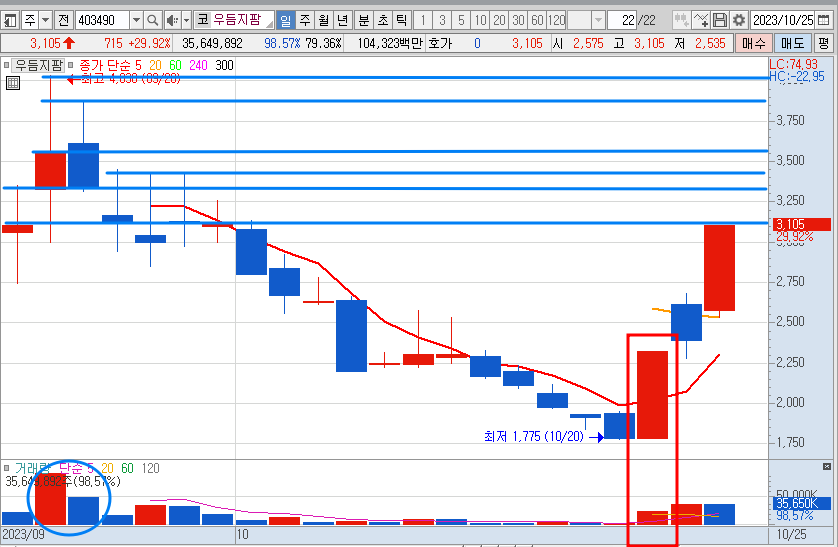Click the black 300 moving average label
838x547 pixels.
click(x=224, y=65)
